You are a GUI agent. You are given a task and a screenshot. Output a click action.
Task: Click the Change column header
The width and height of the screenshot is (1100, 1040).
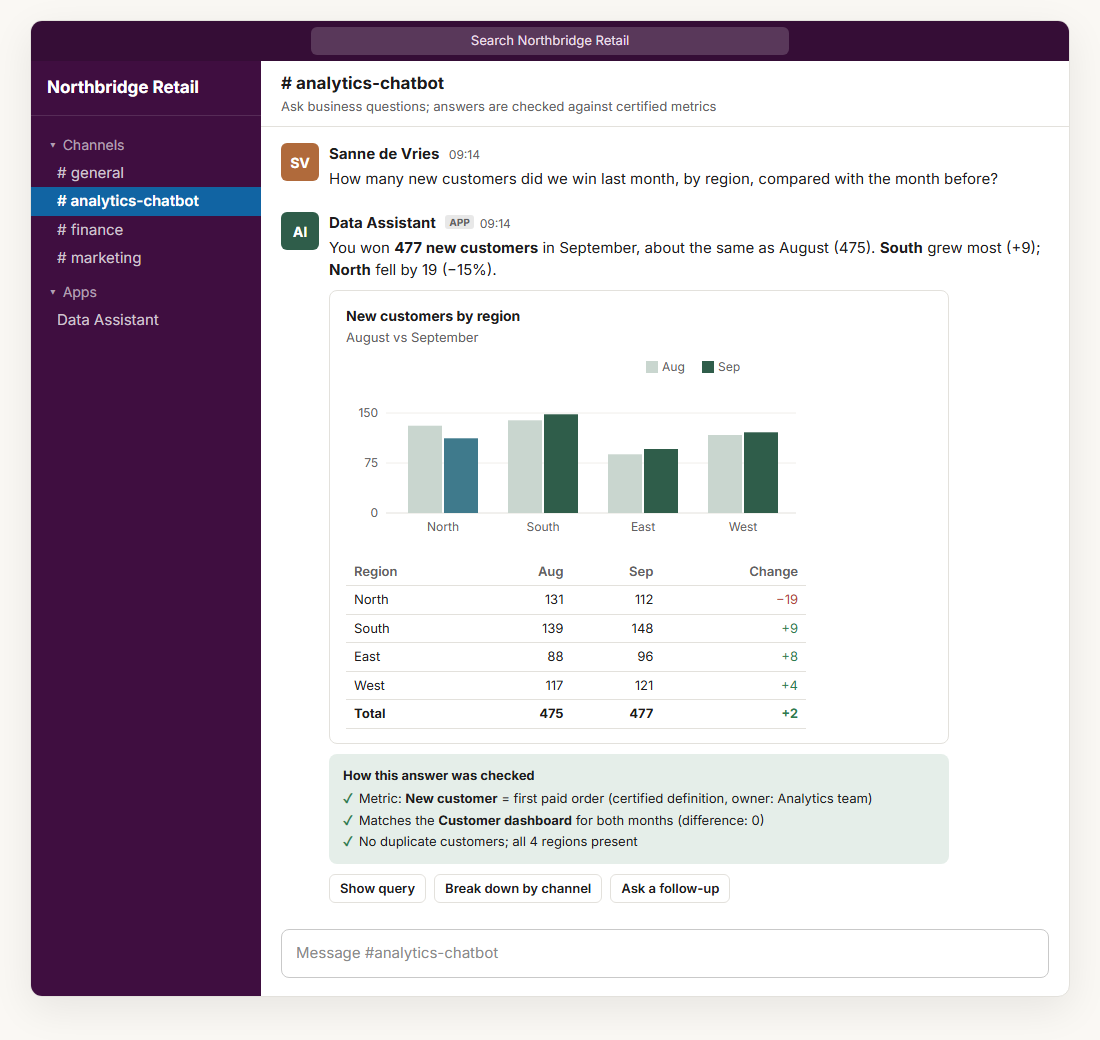(773, 571)
